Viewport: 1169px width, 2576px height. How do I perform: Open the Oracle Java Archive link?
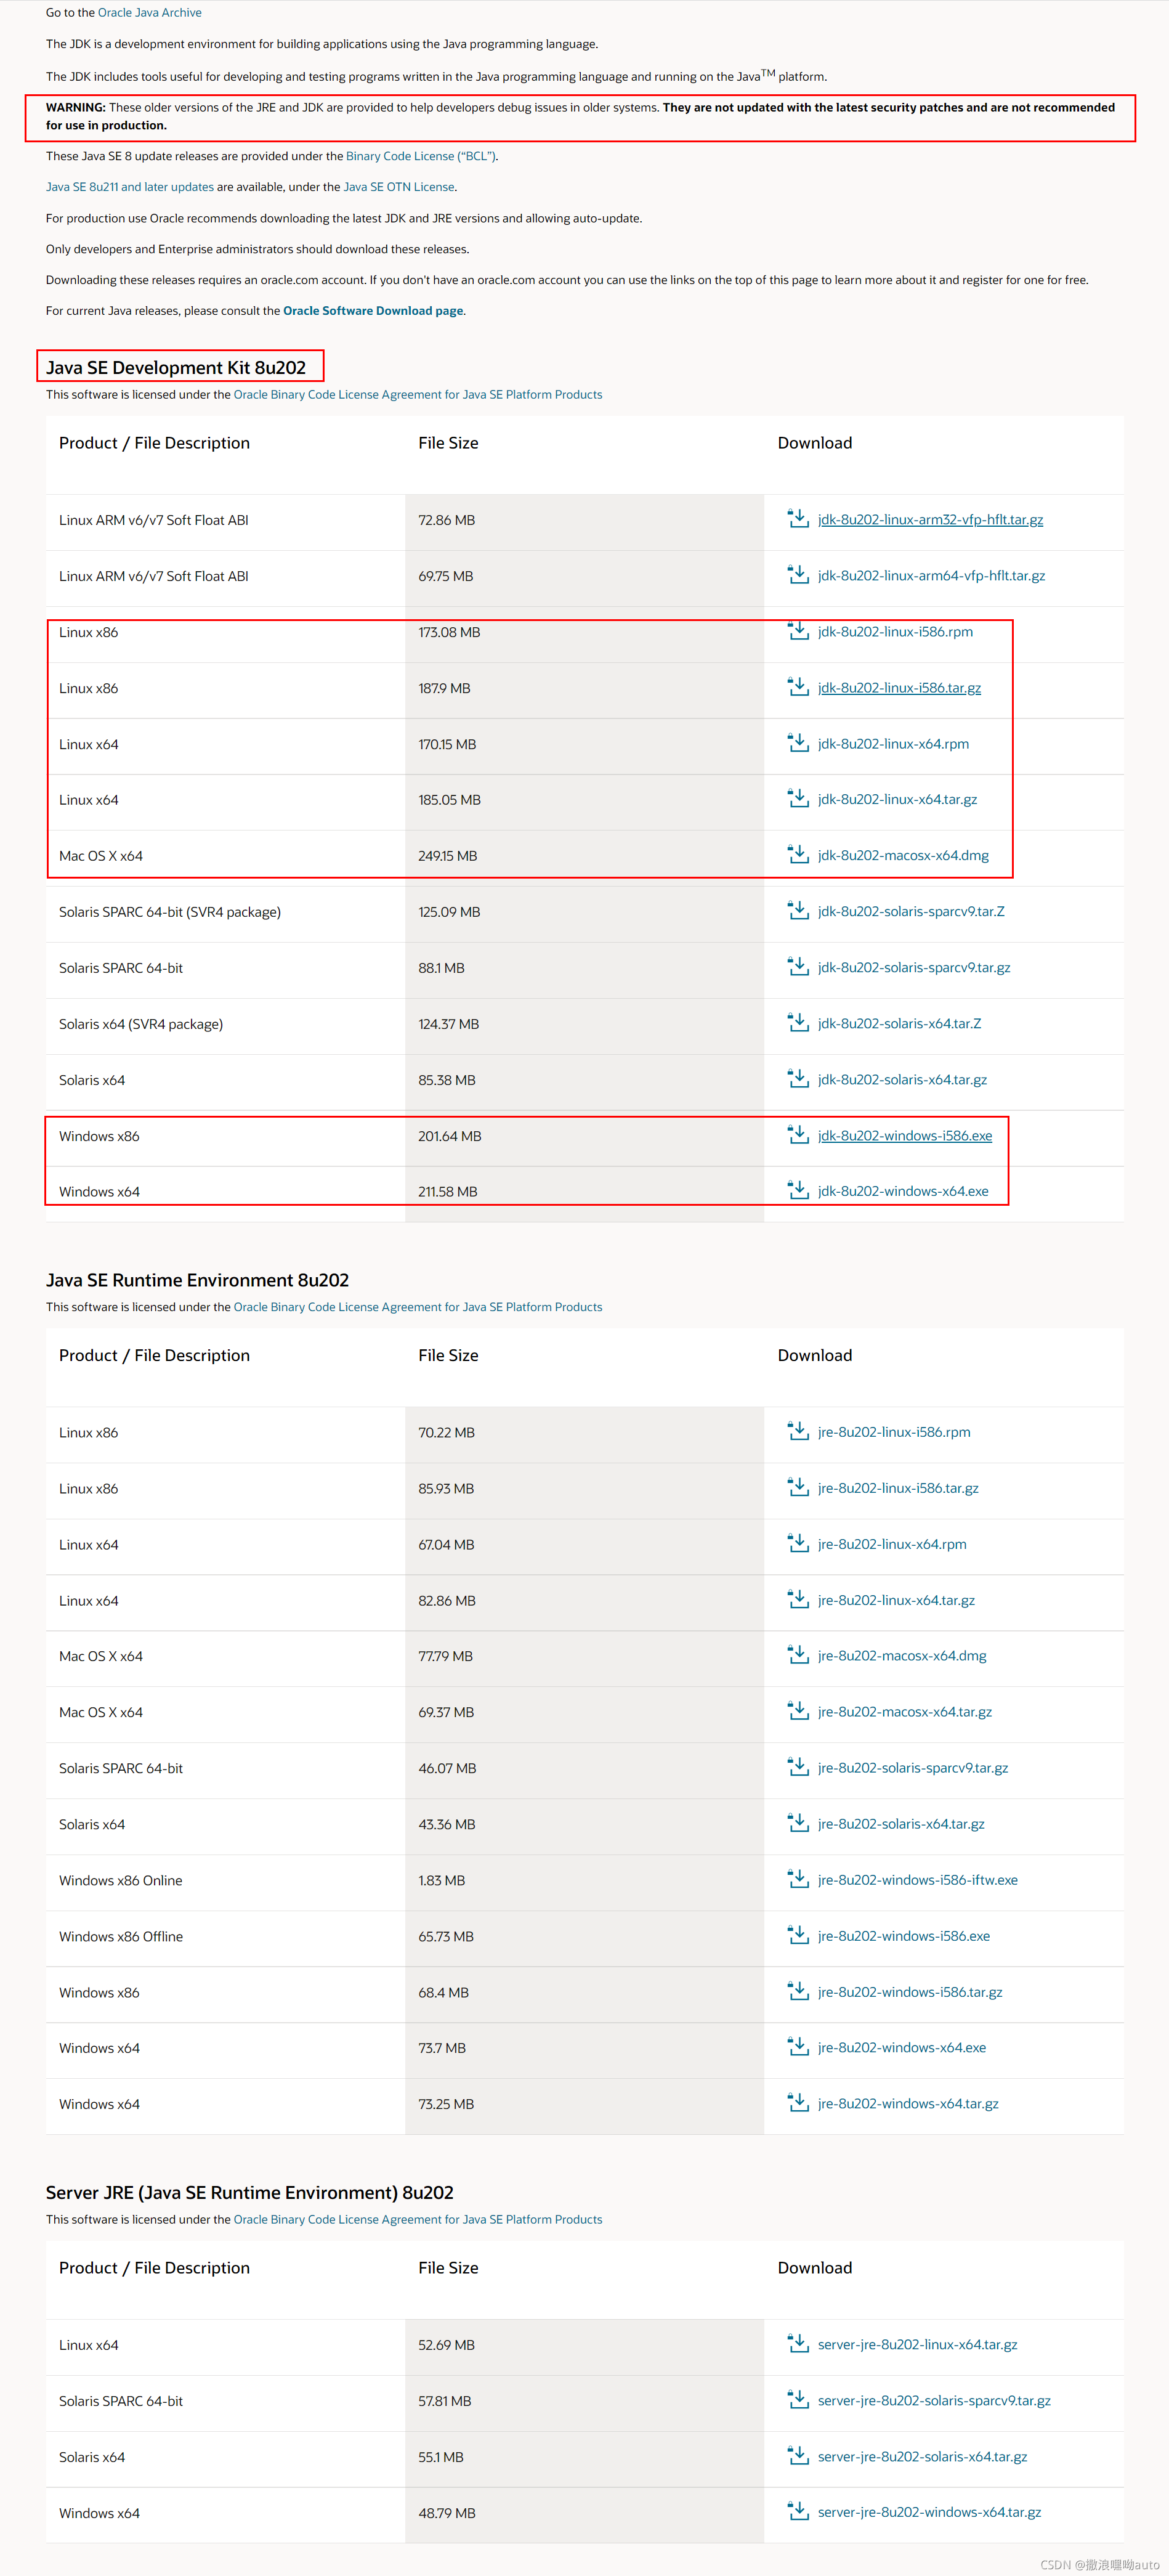[x=149, y=12]
